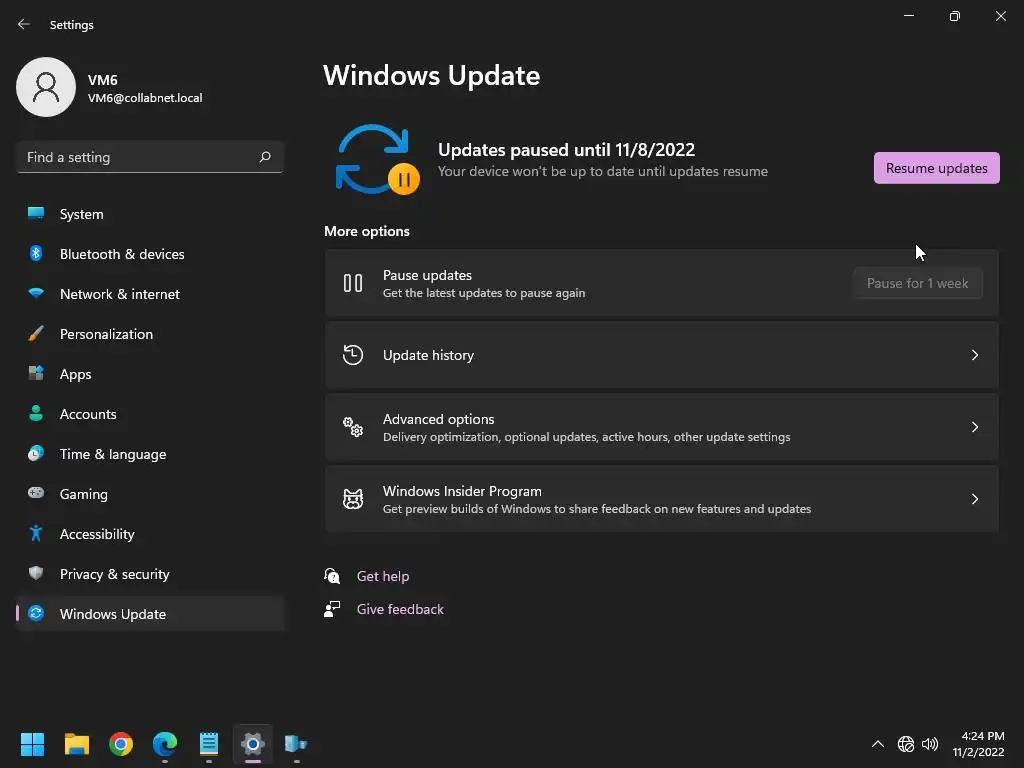
Task: Expand Update history chevron
Action: tap(974, 355)
